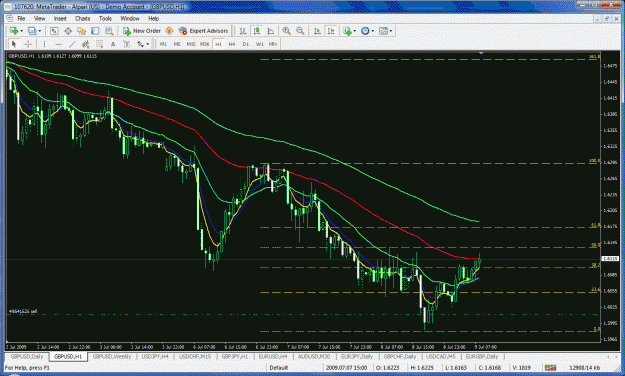
Task: Set timeframe to MN
Action: pos(273,44)
